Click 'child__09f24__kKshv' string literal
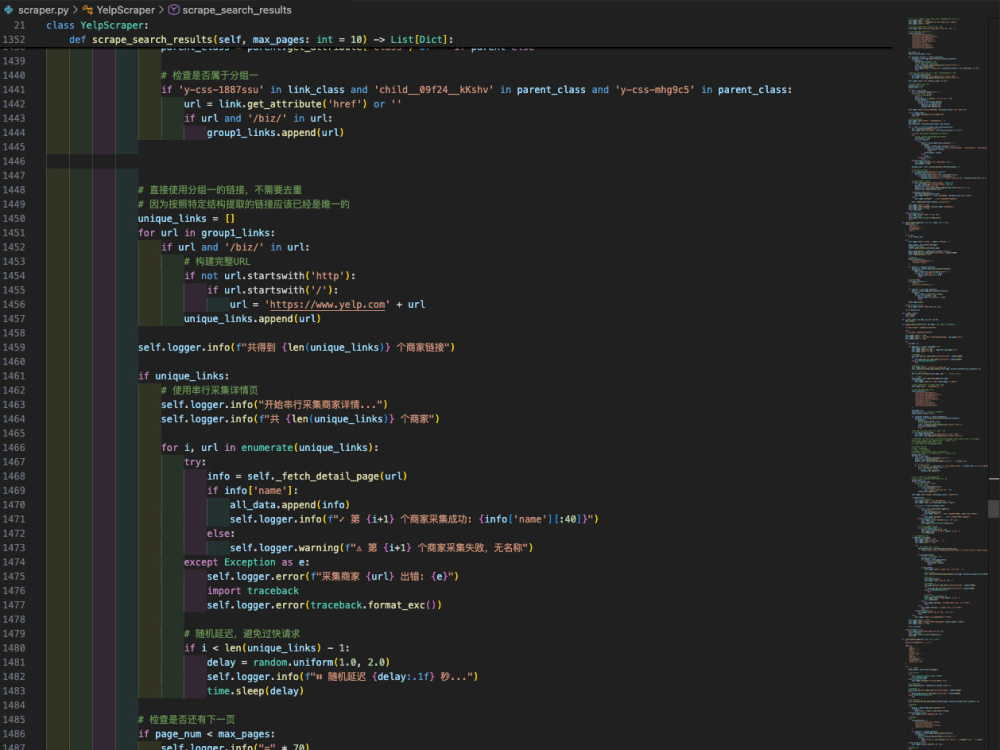Image resolution: width=1000 pixels, height=750 pixels. (434, 89)
